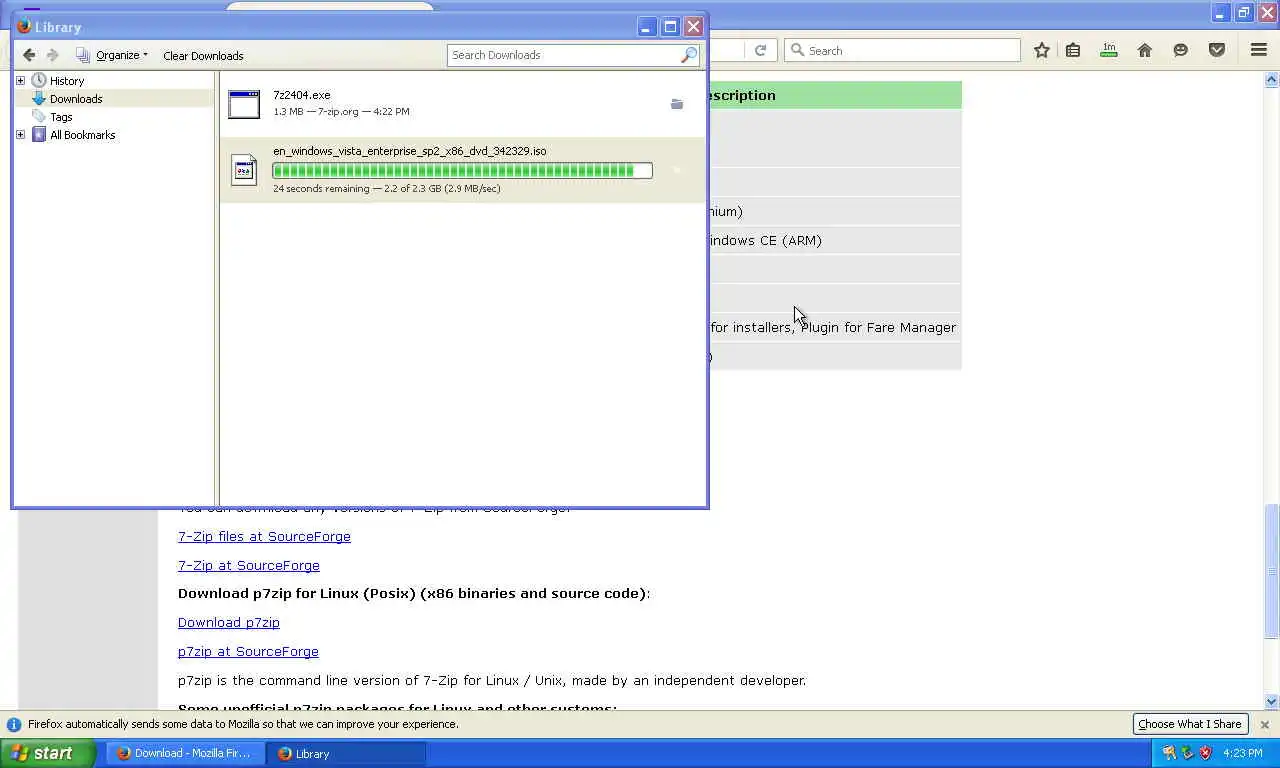Click the All Bookmarks star icon

pos(39,134)
